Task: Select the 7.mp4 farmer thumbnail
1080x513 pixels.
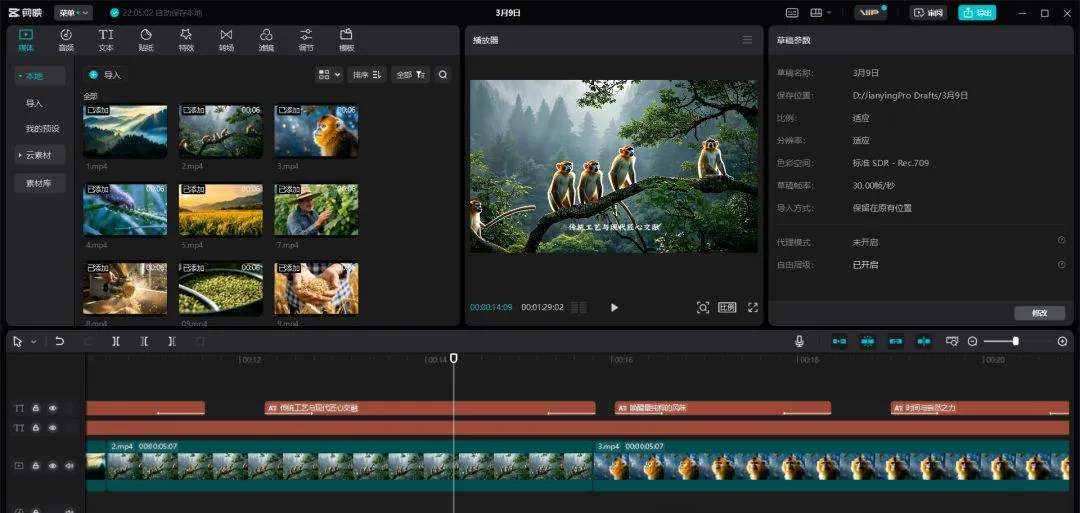Action: point(316,210)
